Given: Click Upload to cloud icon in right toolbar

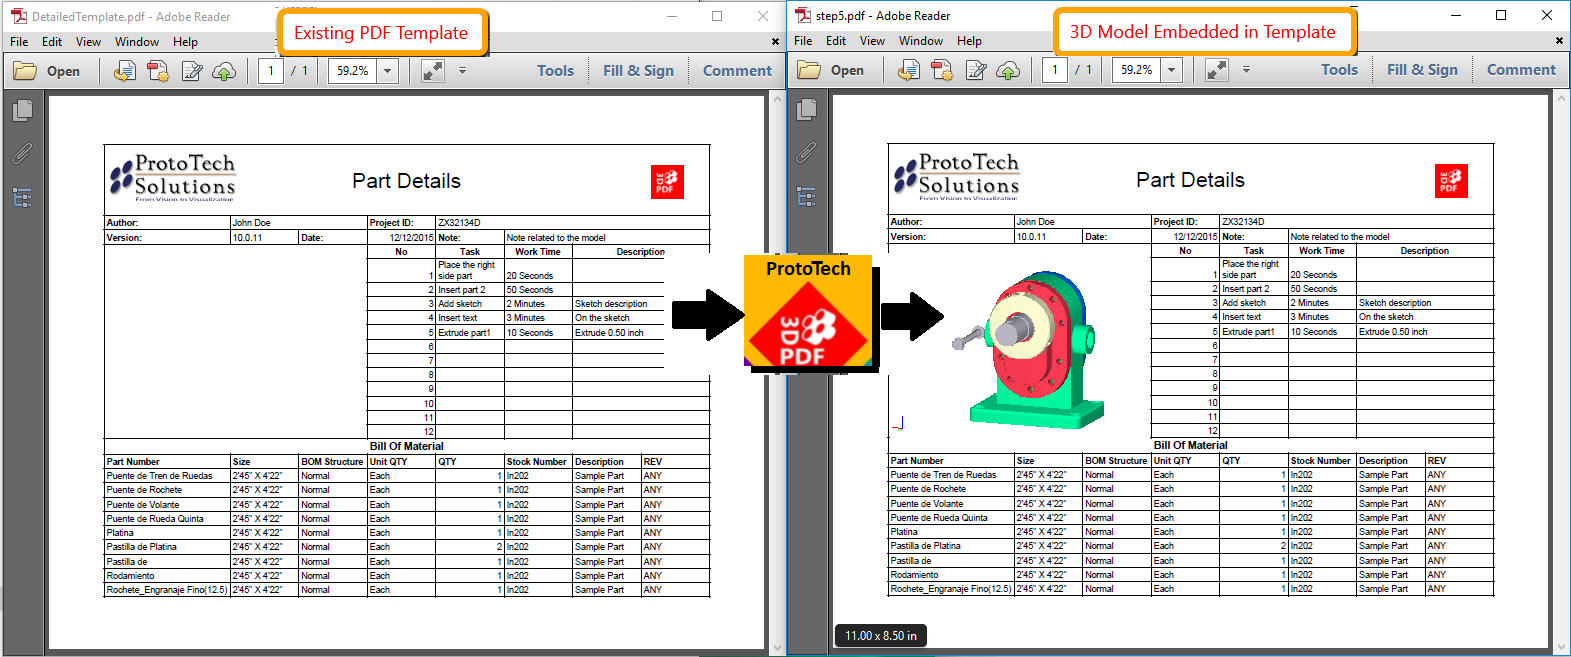Looking at the screenshot, I should [1008, 70].
